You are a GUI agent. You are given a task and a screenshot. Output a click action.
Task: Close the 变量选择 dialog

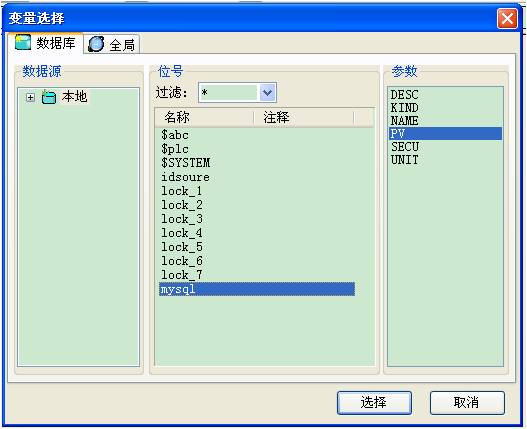507,18
